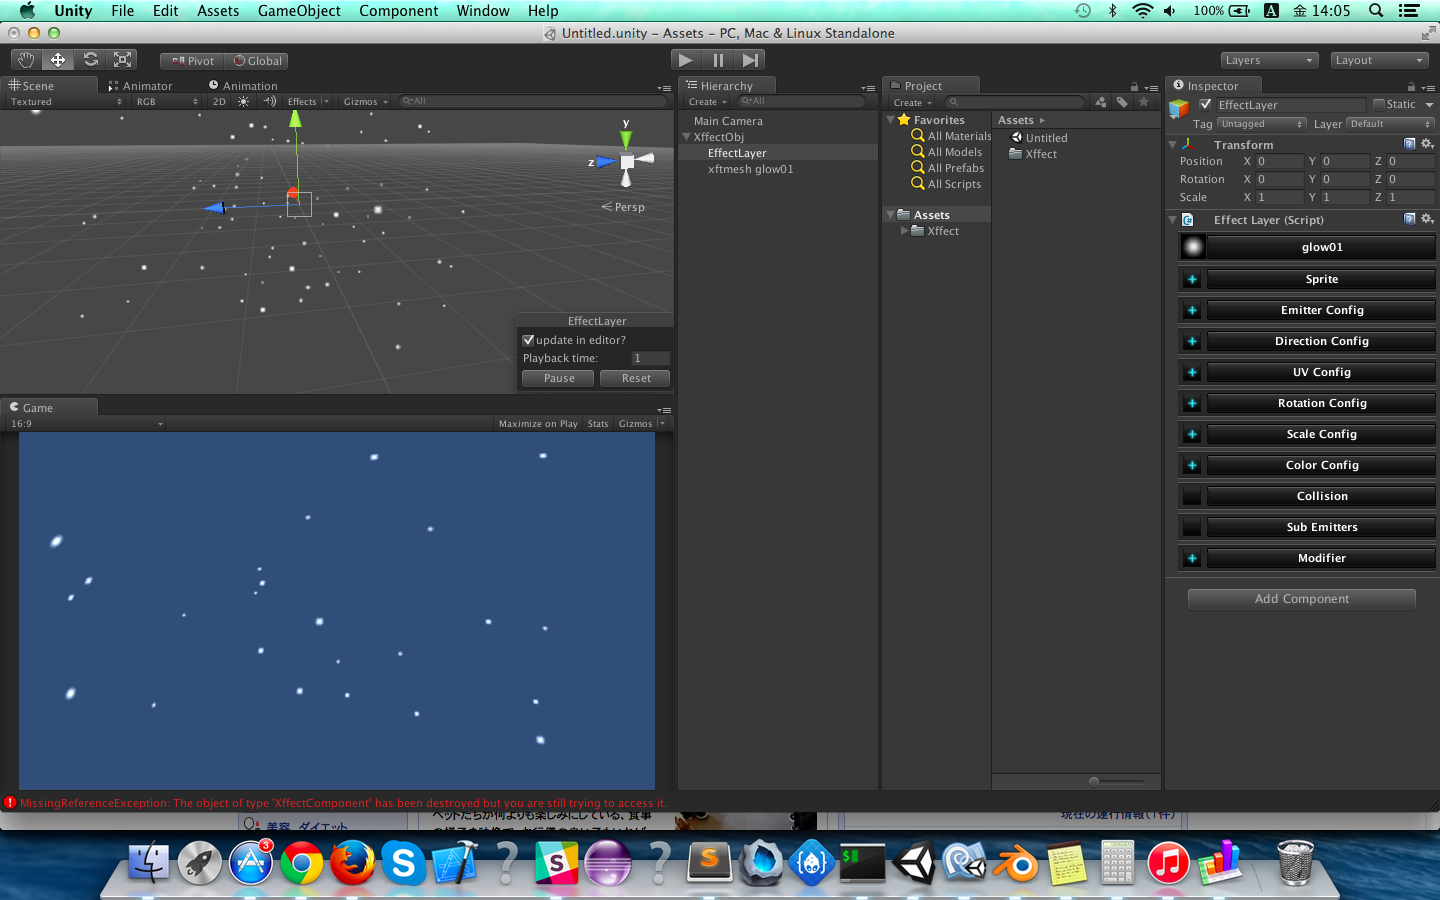Open Static options dropdown arrow

[x=1429, y=104]
